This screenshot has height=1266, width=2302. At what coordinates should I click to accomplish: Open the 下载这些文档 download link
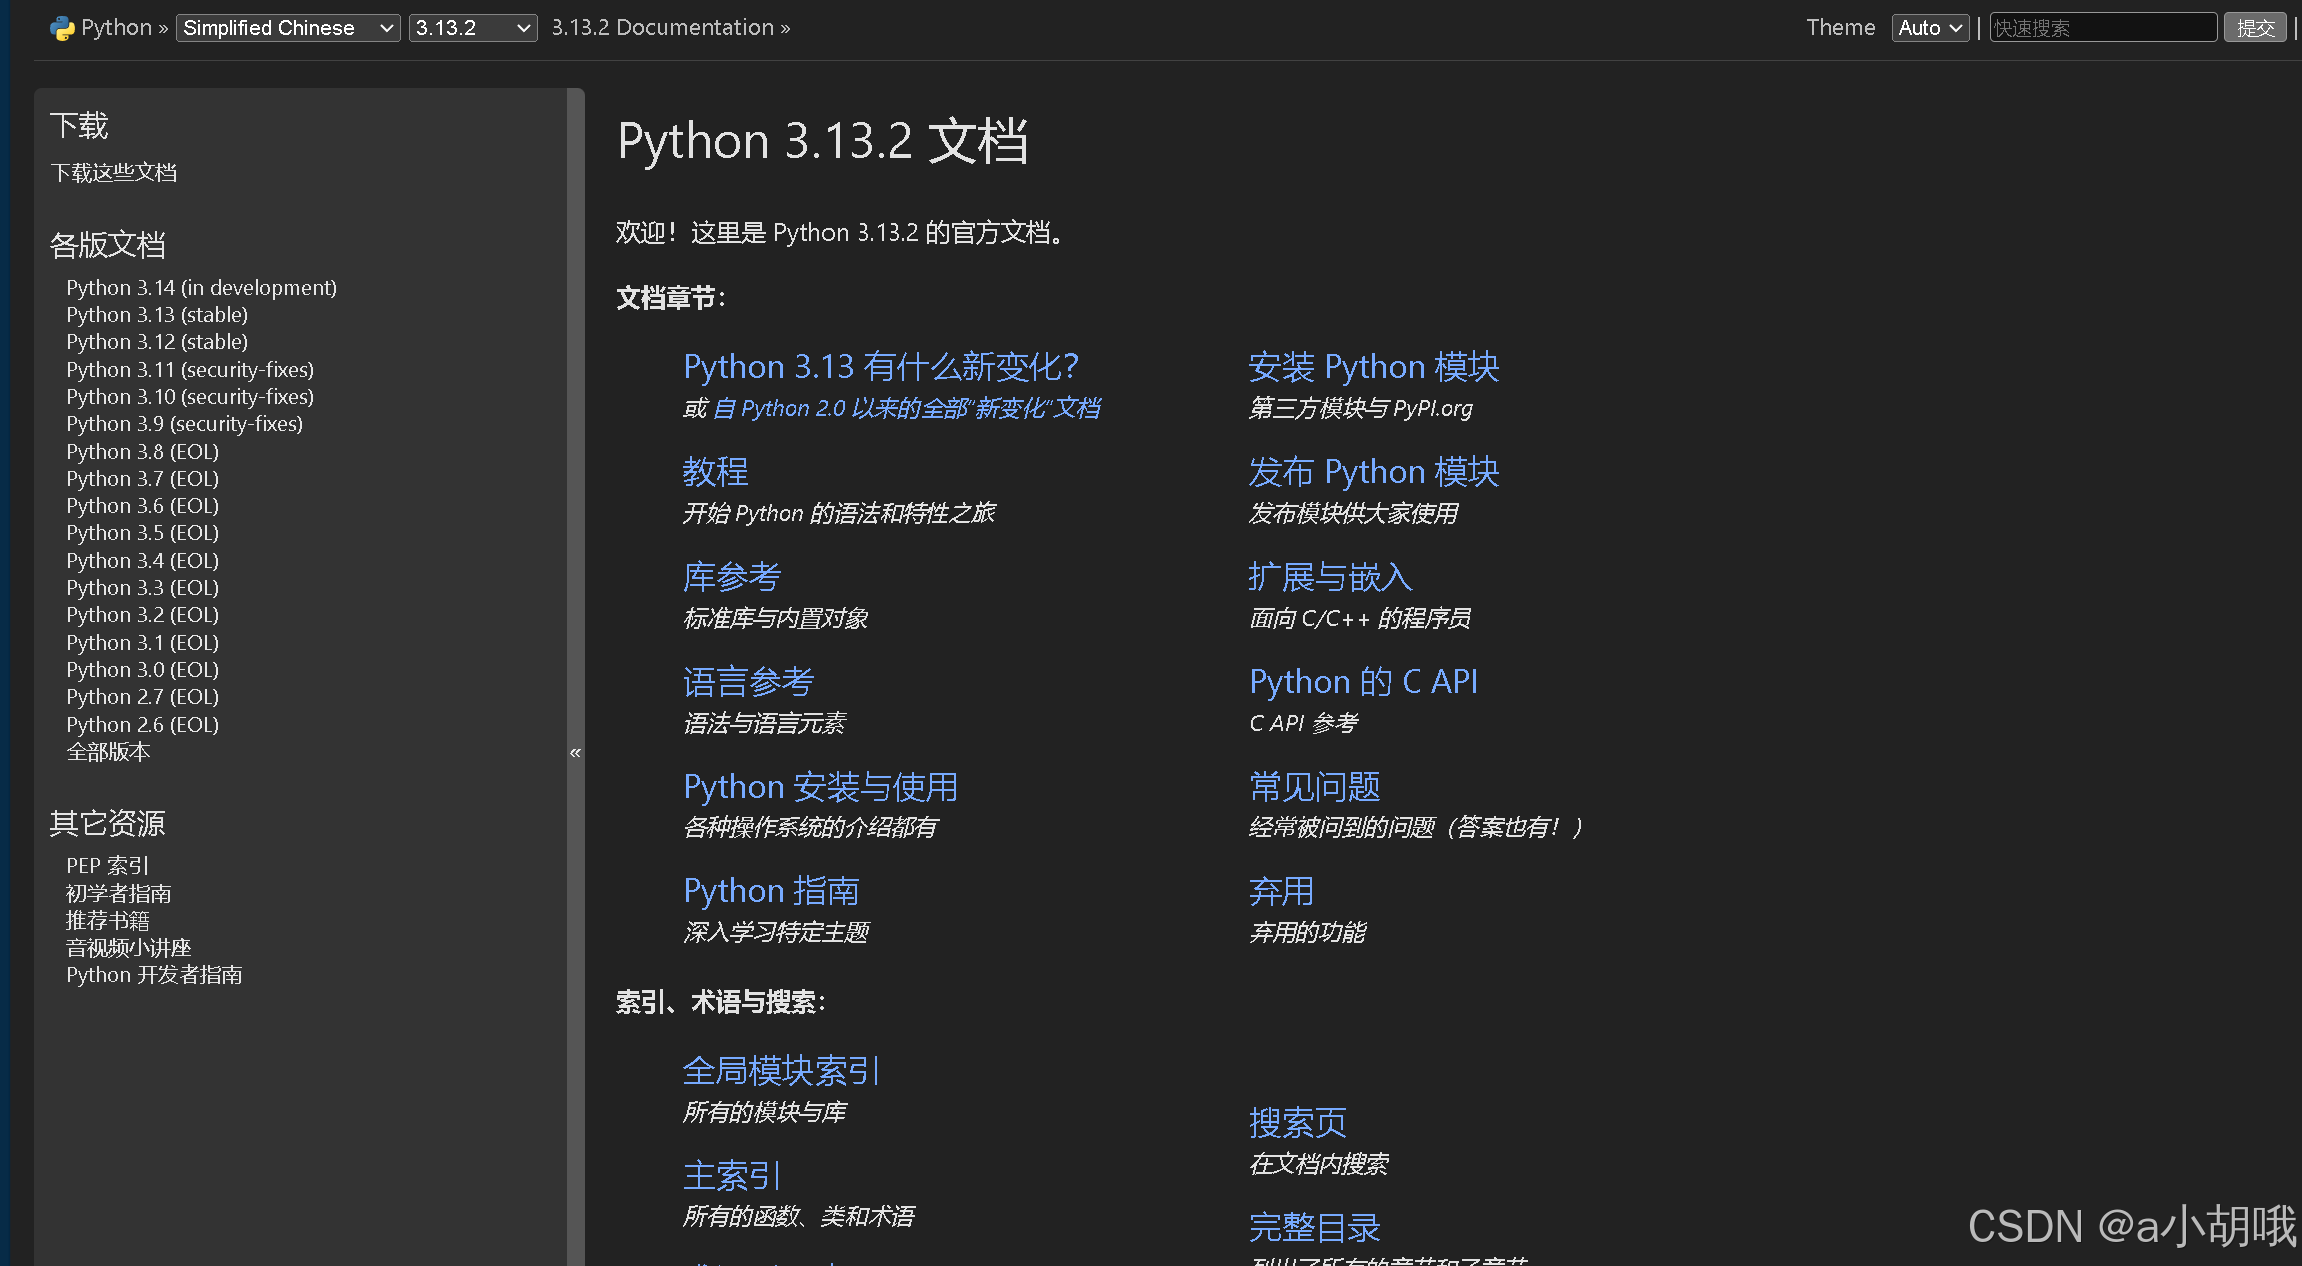(114, 173)
